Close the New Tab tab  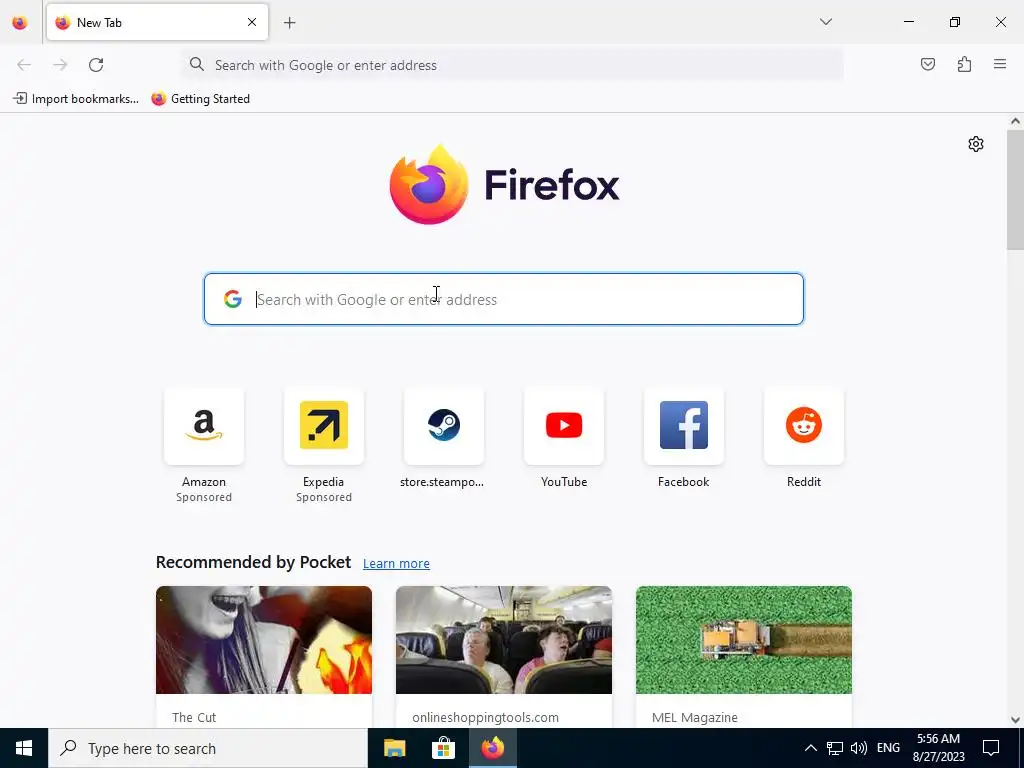tap(252, 22)
